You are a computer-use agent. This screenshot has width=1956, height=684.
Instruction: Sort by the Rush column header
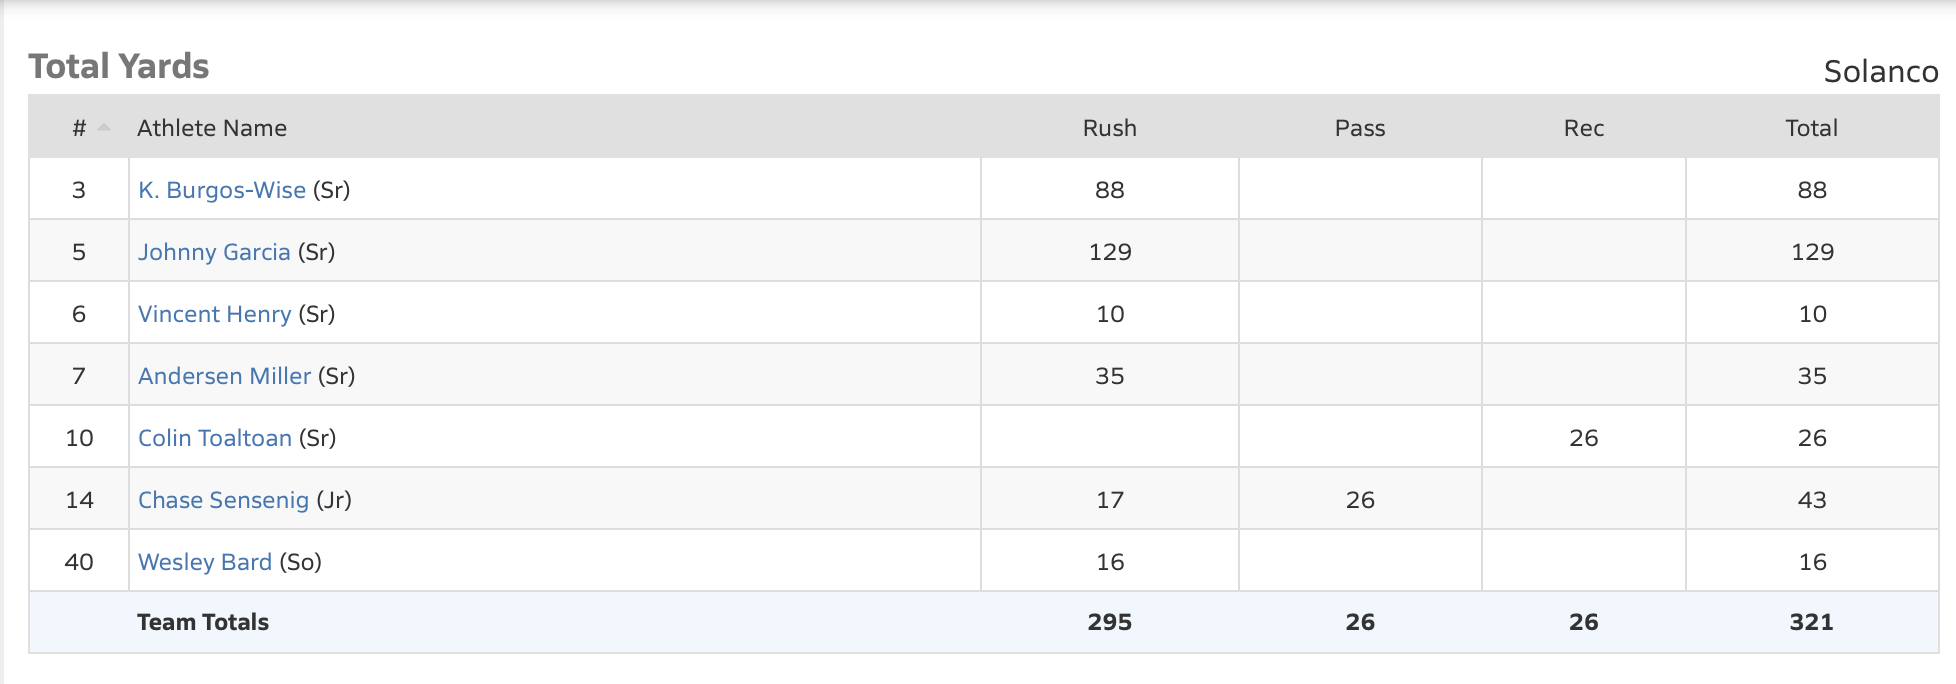pos(1109,128)
